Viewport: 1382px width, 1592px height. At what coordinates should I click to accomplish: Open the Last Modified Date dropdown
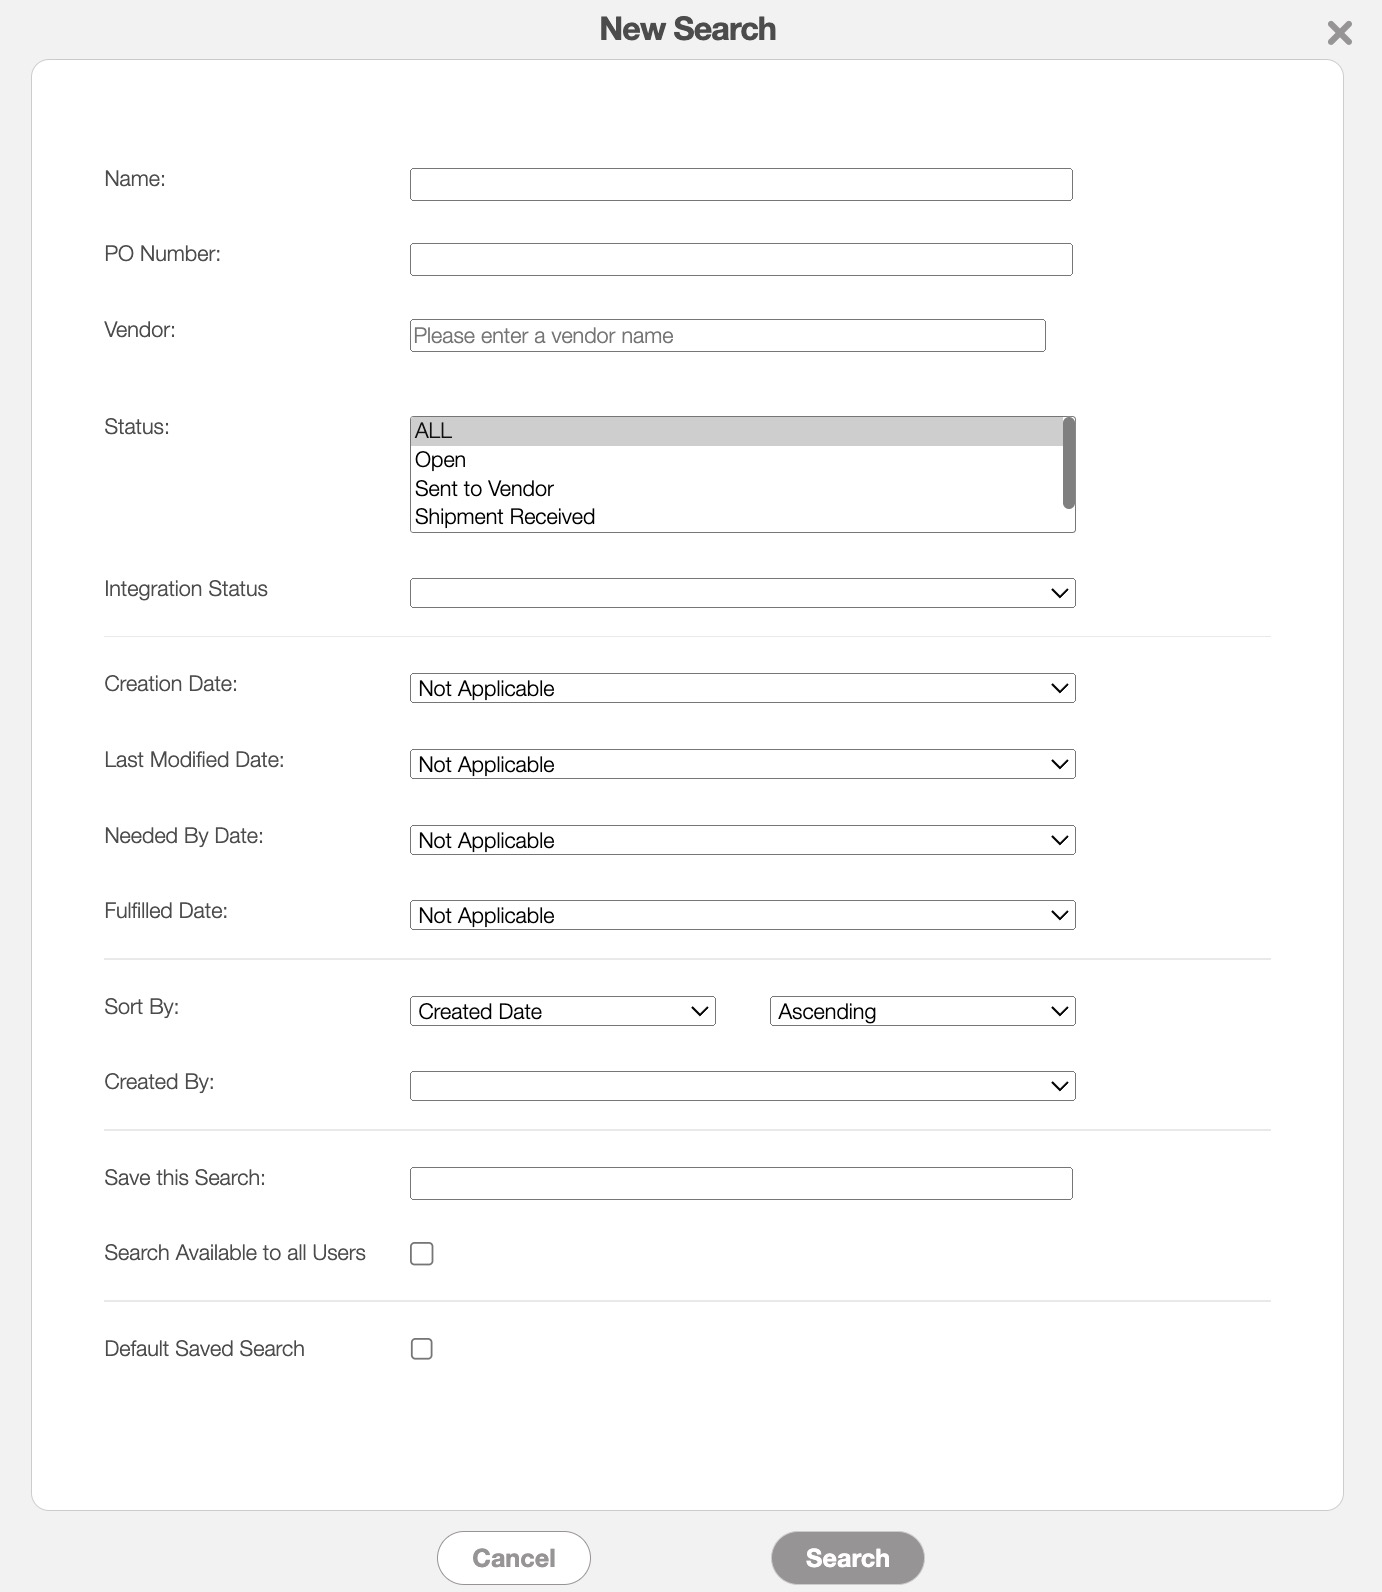tap(742, 765)
